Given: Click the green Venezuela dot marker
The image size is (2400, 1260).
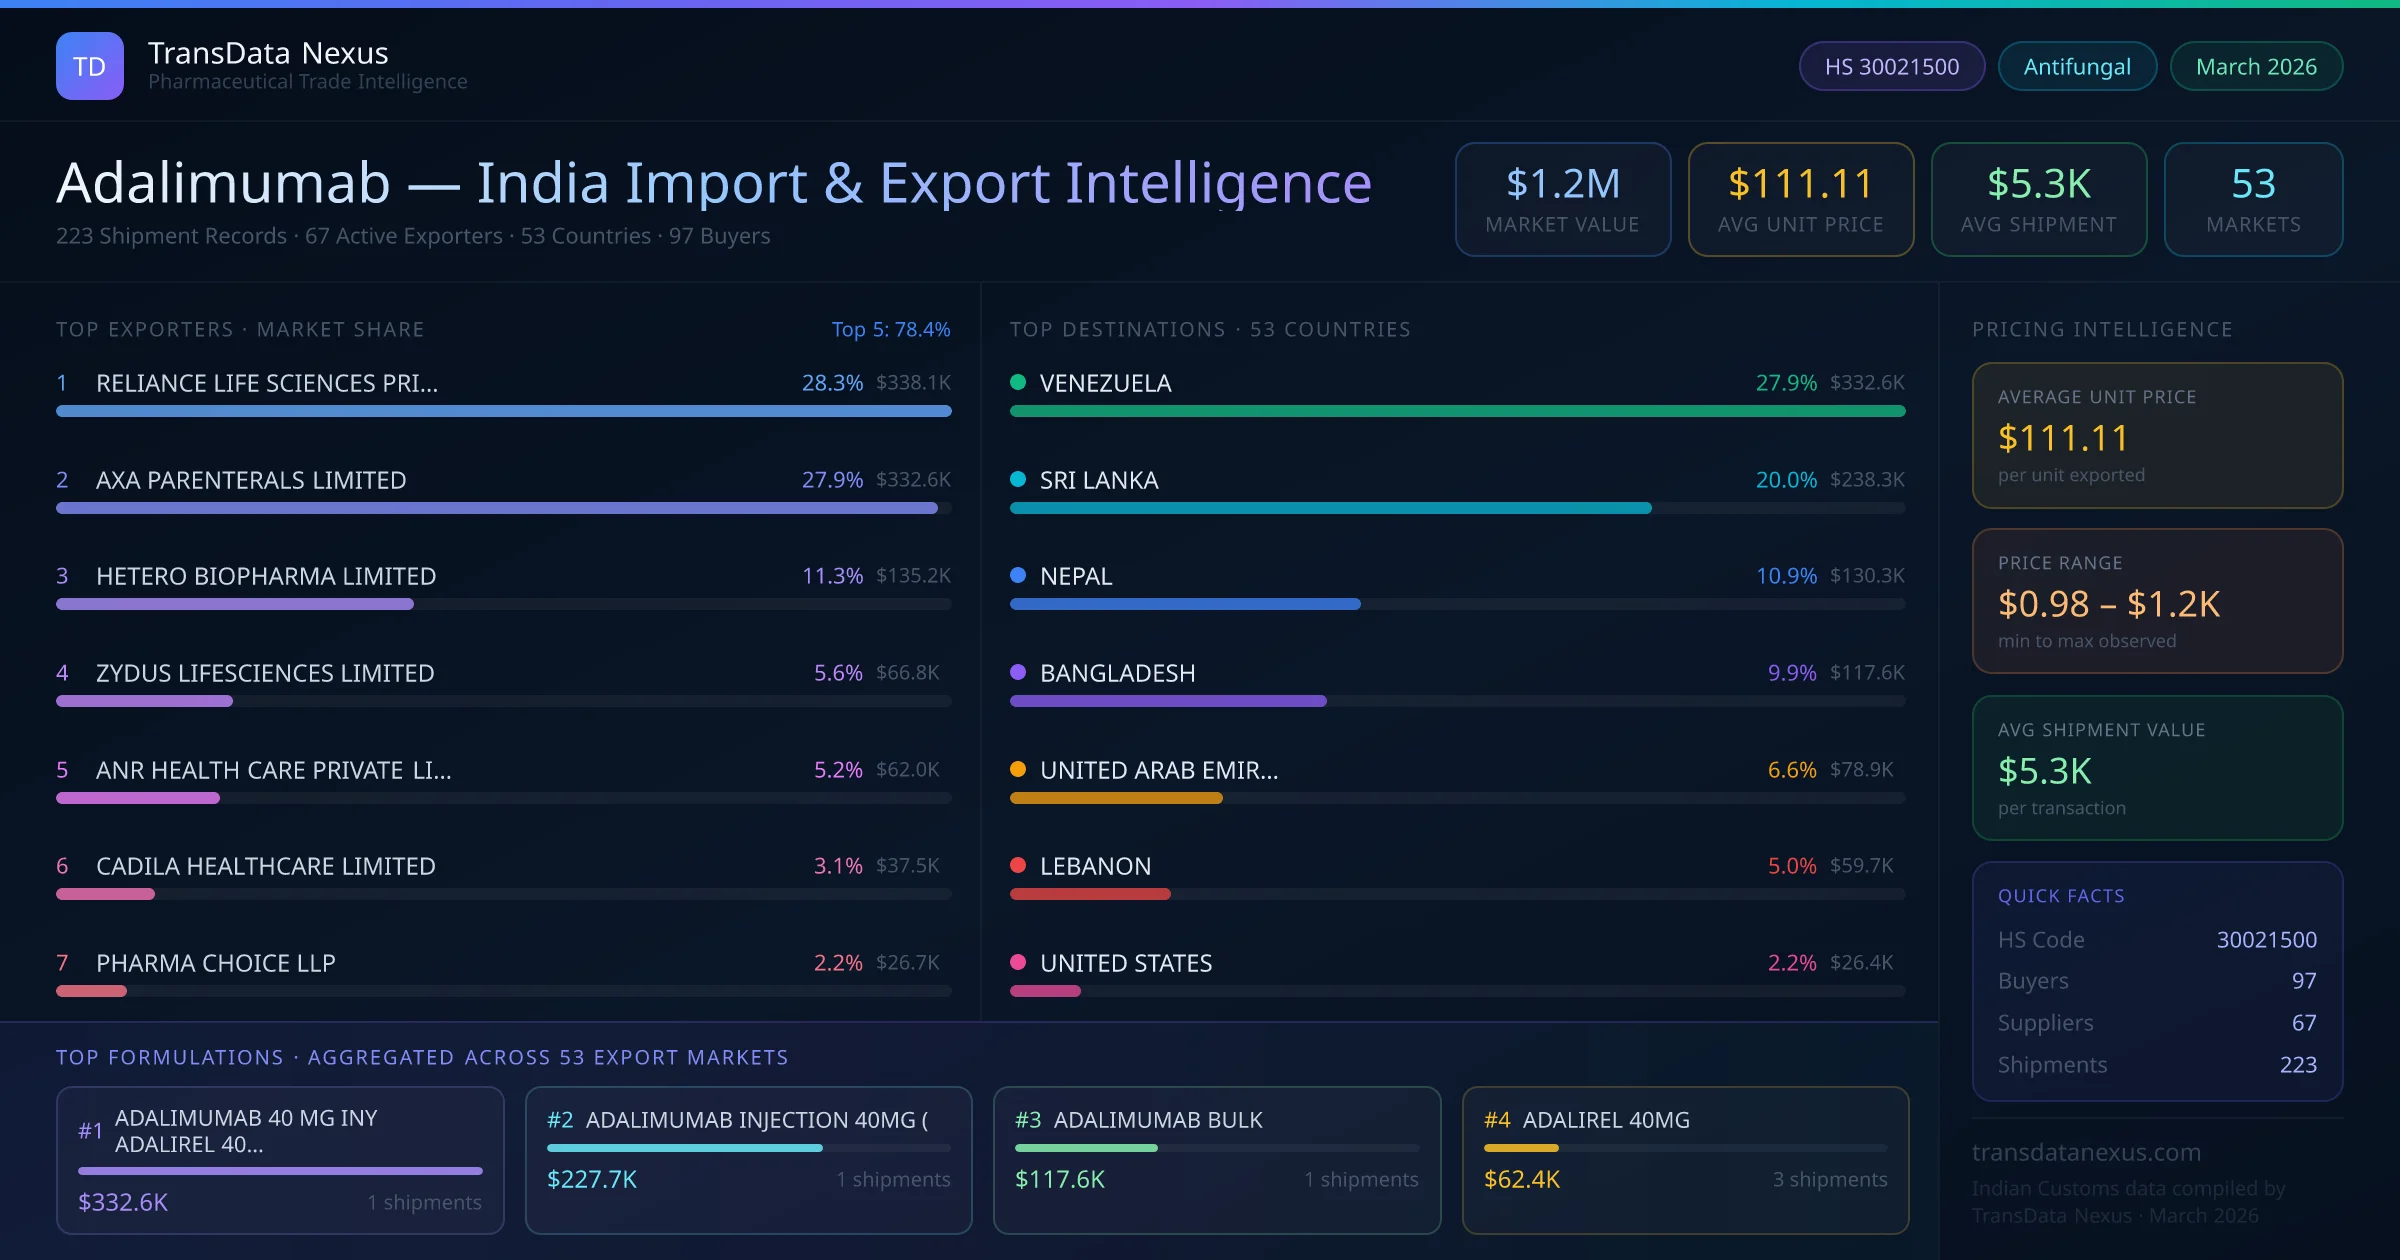Looking at the screenshot, I should click(x=1018, y=382).
